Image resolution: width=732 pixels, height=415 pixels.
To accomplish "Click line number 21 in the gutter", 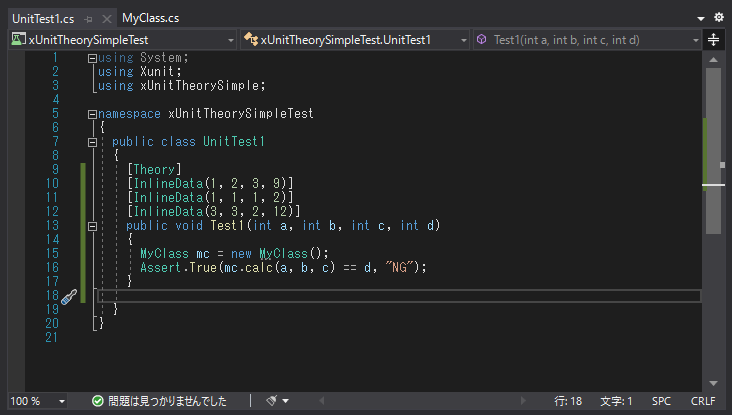I will pyautogui.click(x=52, y=338).
